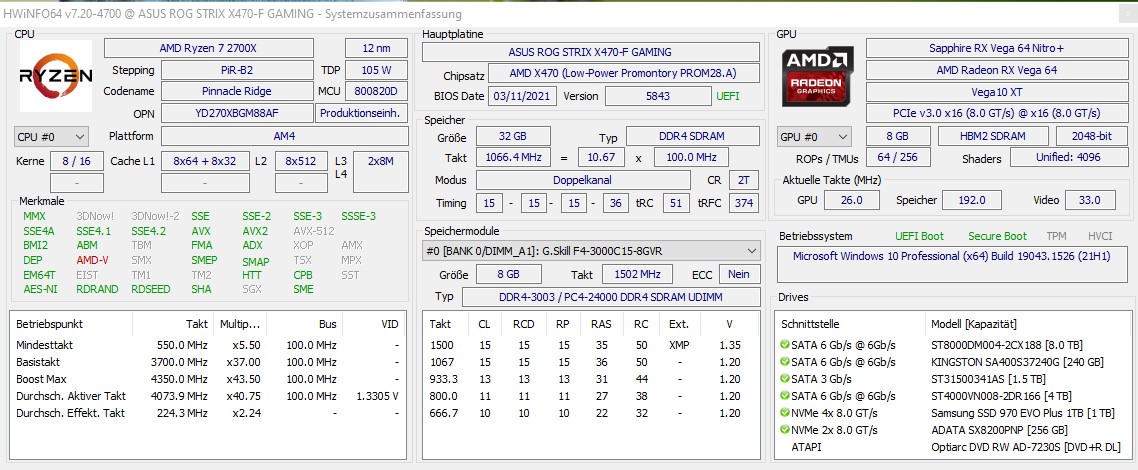This screenshot has height=470, width=1138.
Task: Click the mainboard name ASUS ROG STRIX X470-F GAMING field
Action: (591, 51)
